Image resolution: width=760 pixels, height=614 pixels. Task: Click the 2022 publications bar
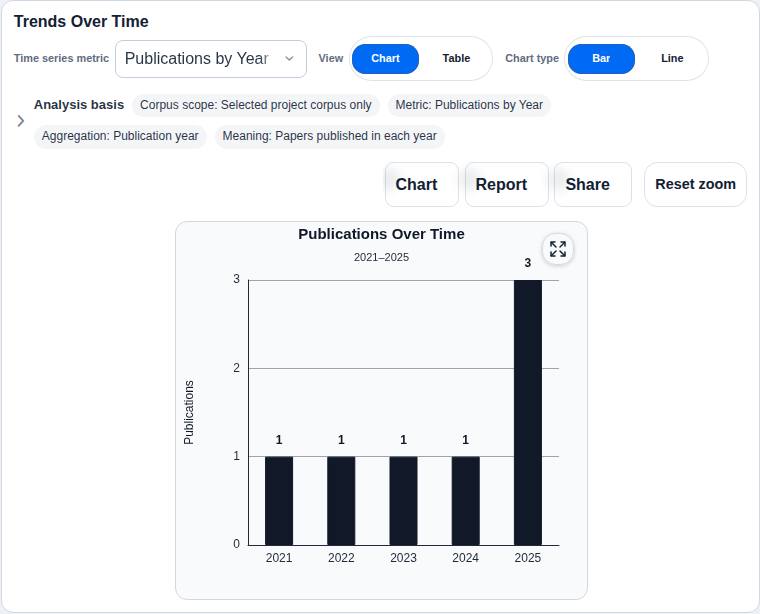(341, 501)
